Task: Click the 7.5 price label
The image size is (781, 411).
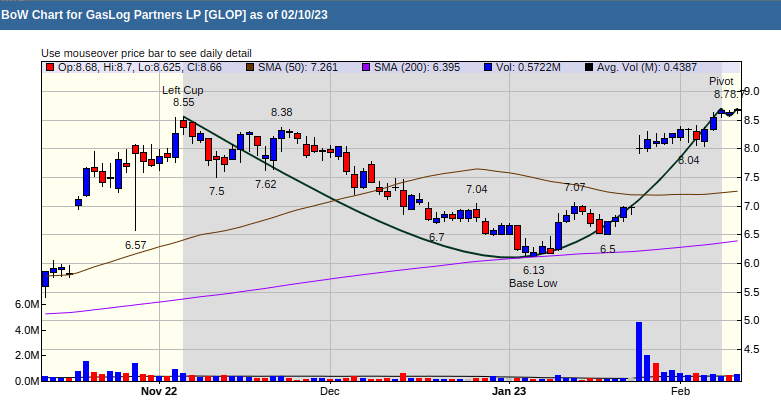Action: (x=217, y=191)
